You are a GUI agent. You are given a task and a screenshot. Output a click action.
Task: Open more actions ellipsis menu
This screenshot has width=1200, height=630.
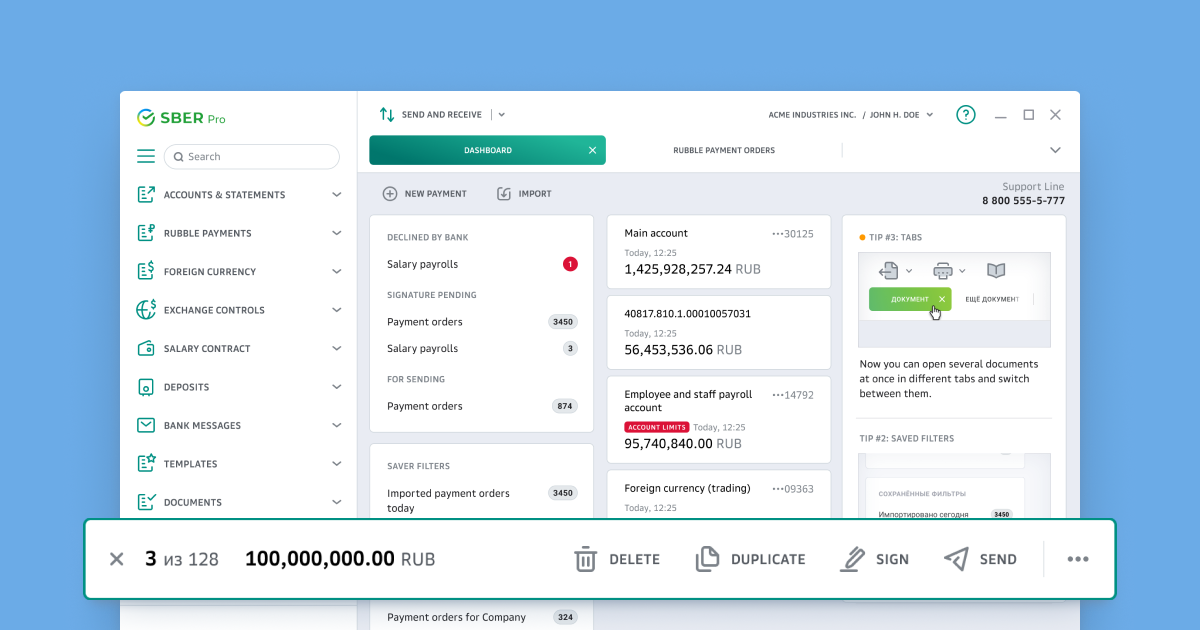tap(1077, 559)
